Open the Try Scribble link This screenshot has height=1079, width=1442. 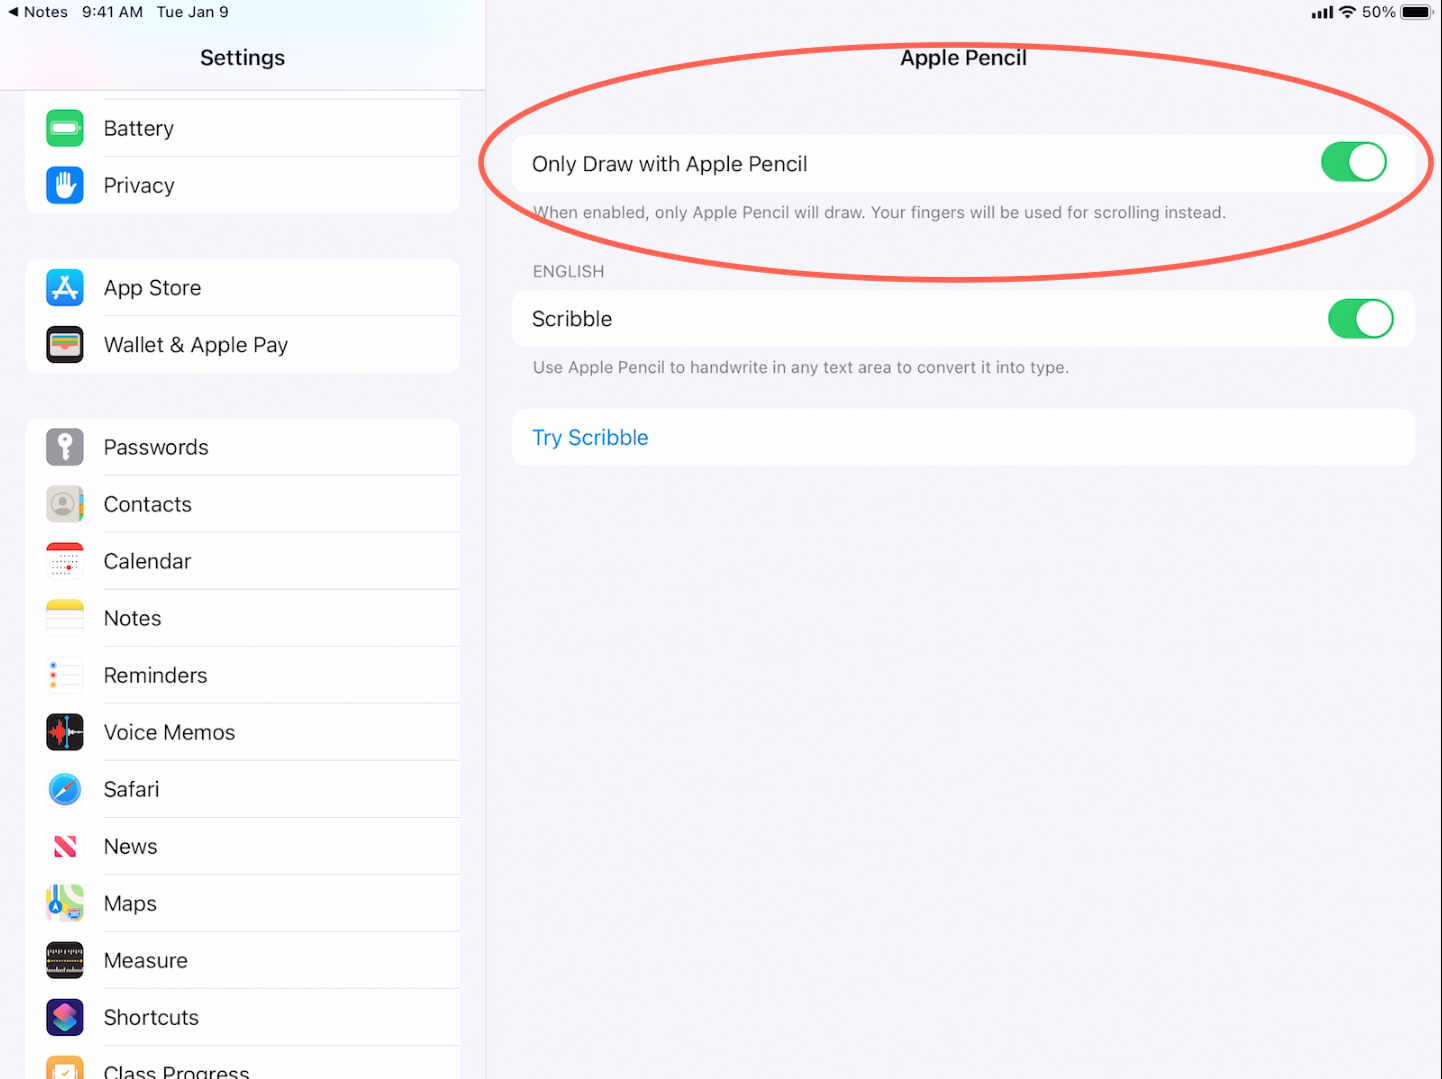coord(590,438)
